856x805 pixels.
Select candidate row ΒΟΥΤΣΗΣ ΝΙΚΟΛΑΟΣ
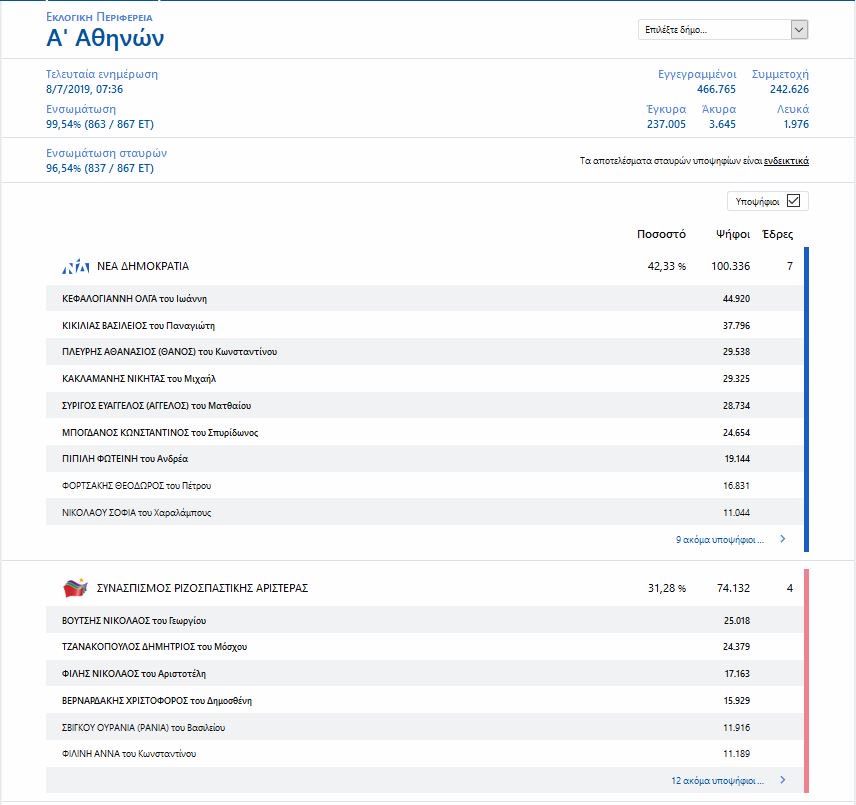425,621
